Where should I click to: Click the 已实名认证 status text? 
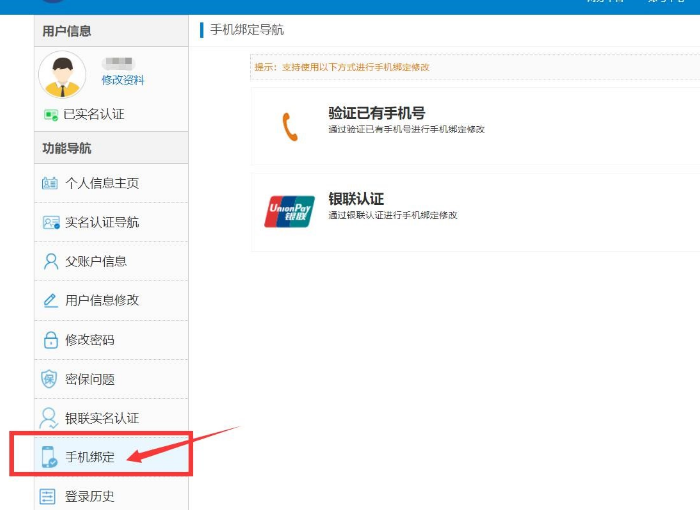[x=94, y=114]
